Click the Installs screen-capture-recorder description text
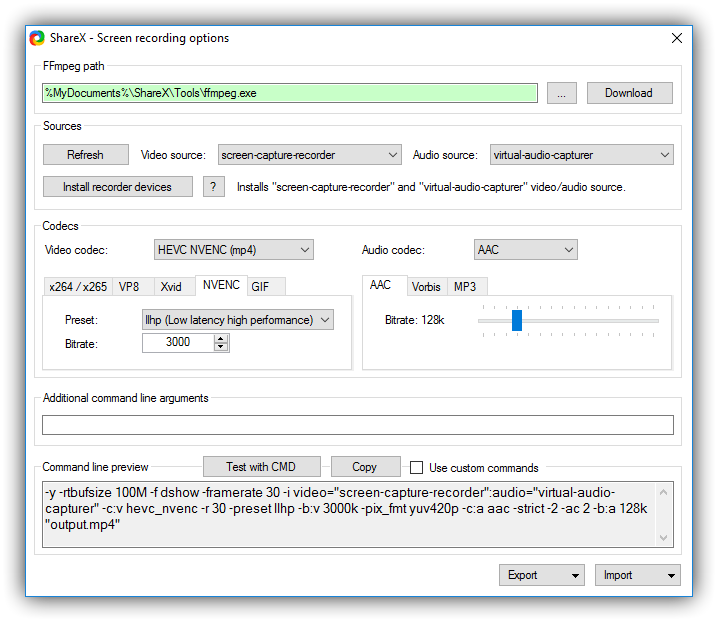This screenshot has width=718, height=622. click(431, 187)
